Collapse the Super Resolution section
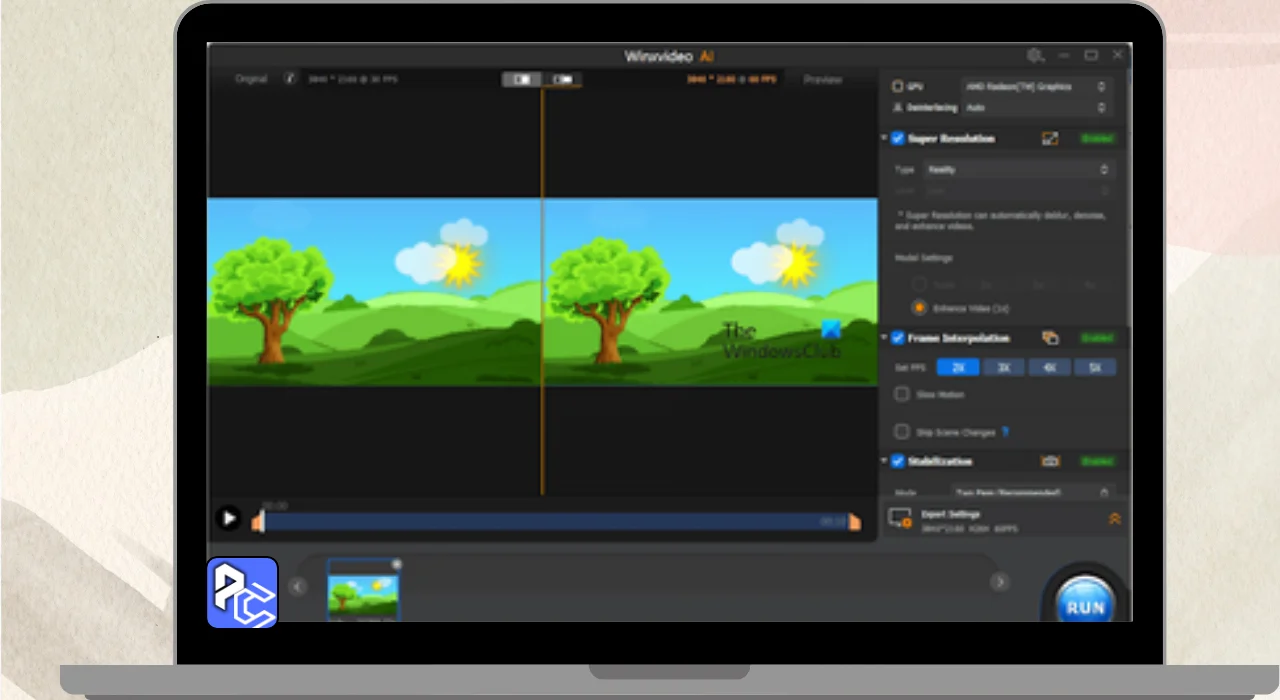This screenshot has width=1280, height=700. click(884, 139)
